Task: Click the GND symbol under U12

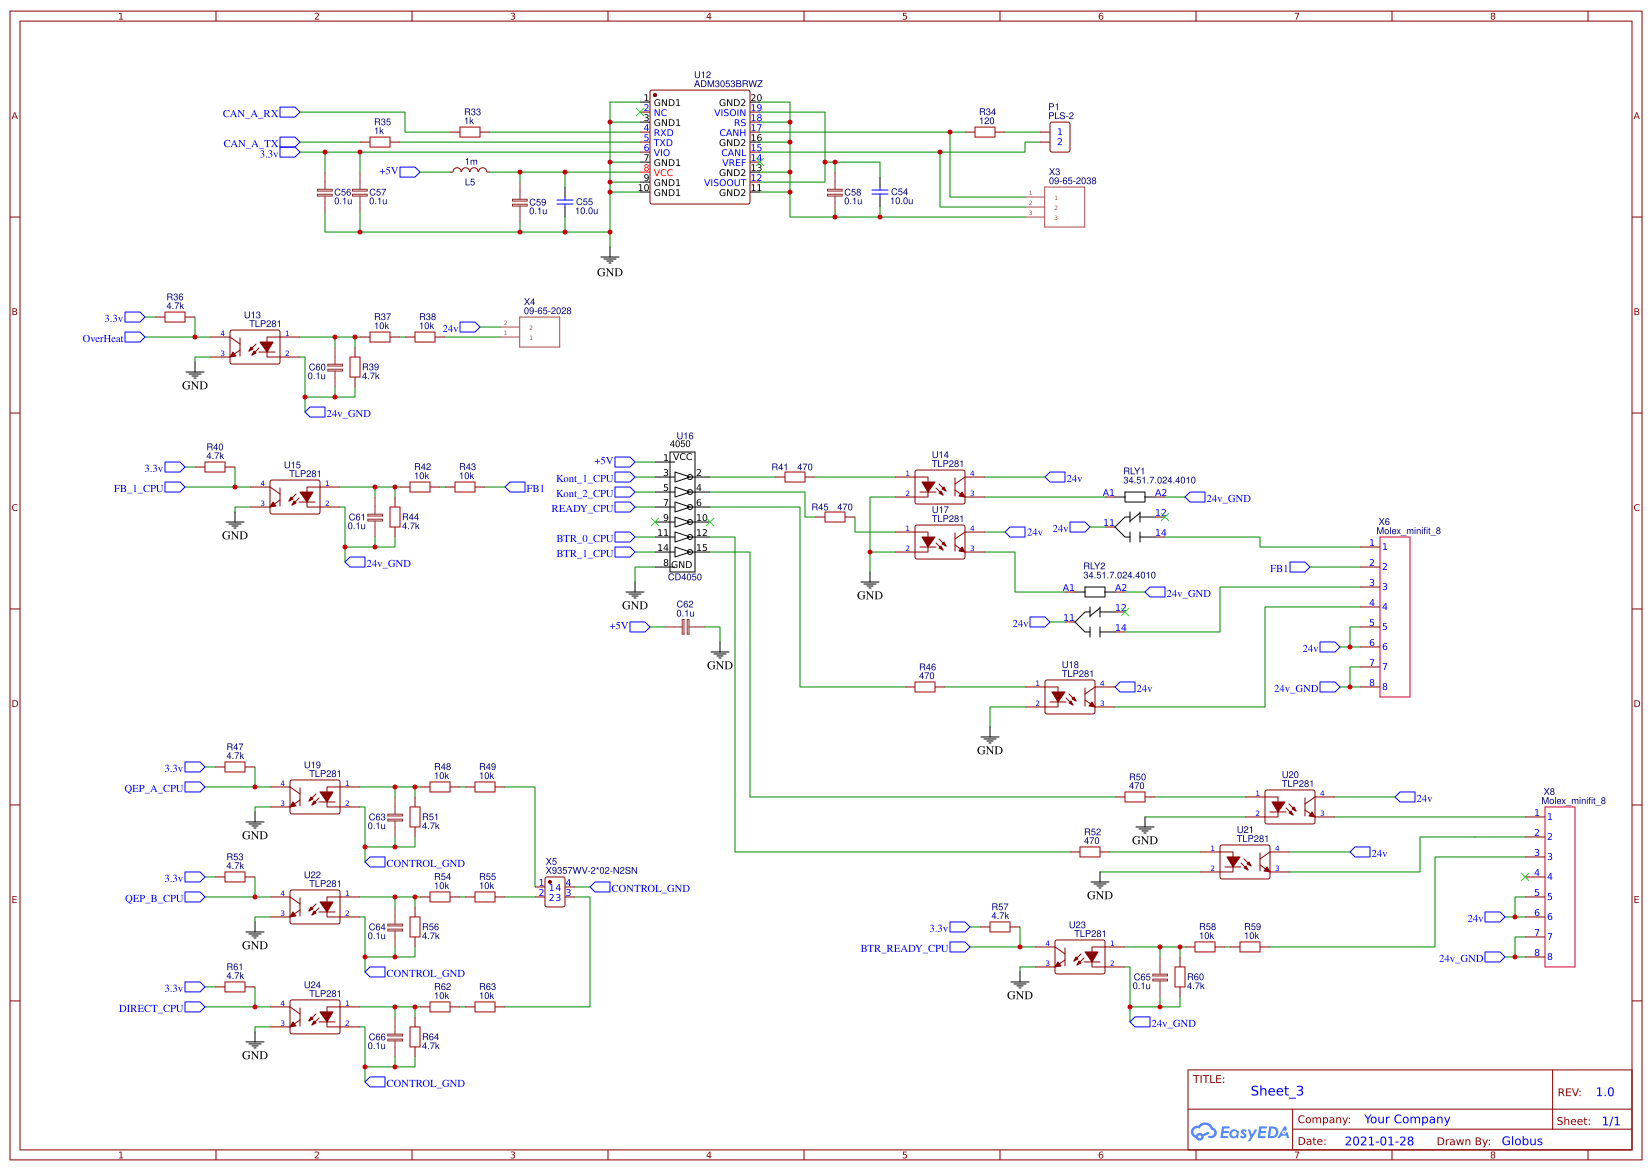Action: point(610,265)
